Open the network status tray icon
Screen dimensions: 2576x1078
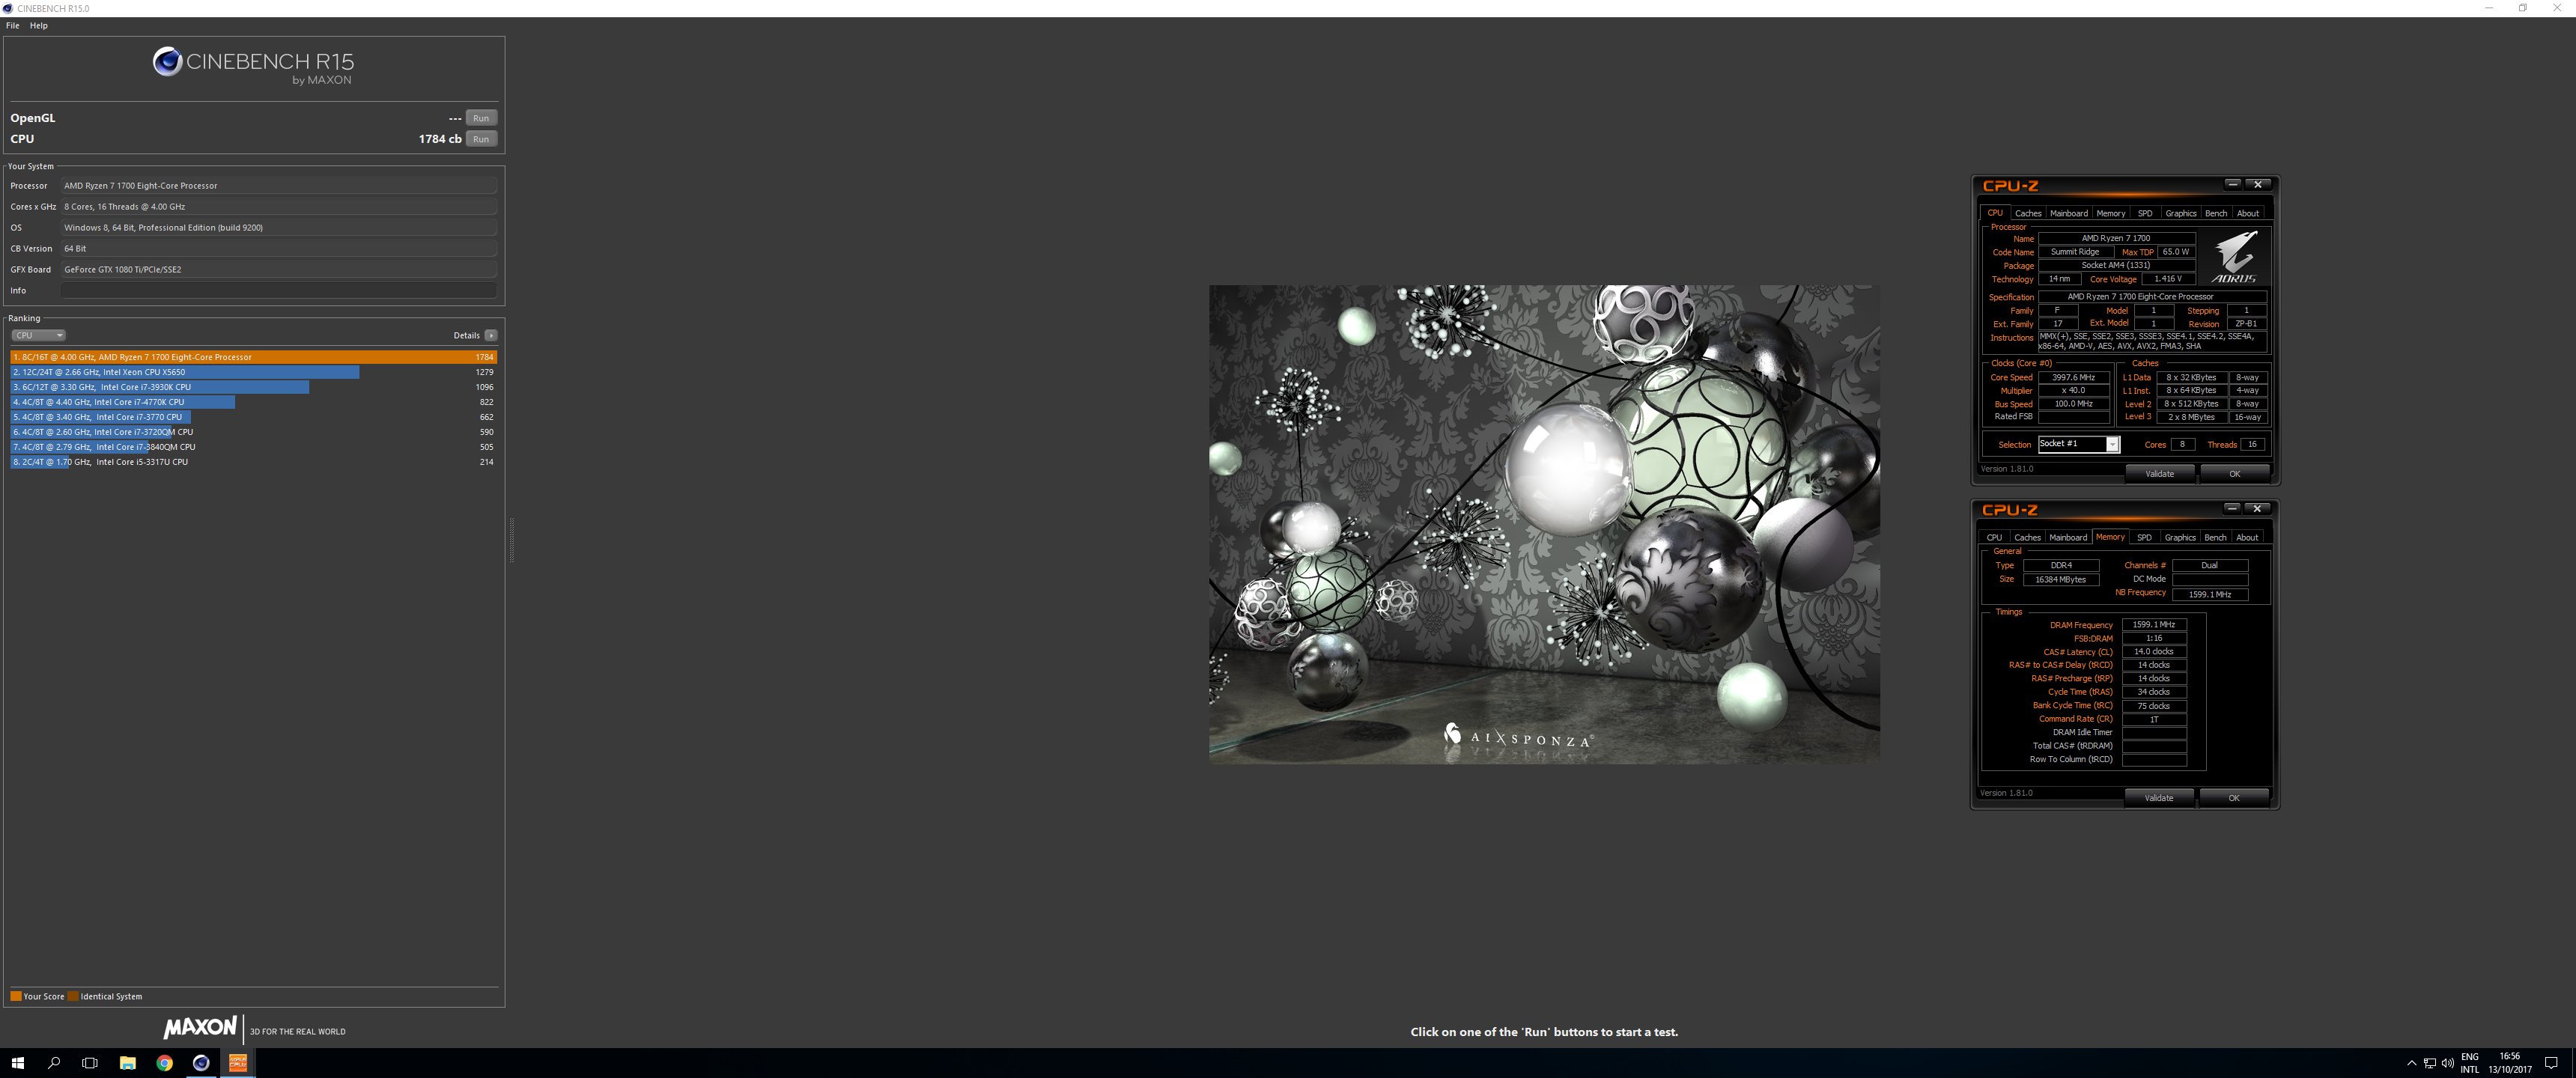pos(2429,1063)
